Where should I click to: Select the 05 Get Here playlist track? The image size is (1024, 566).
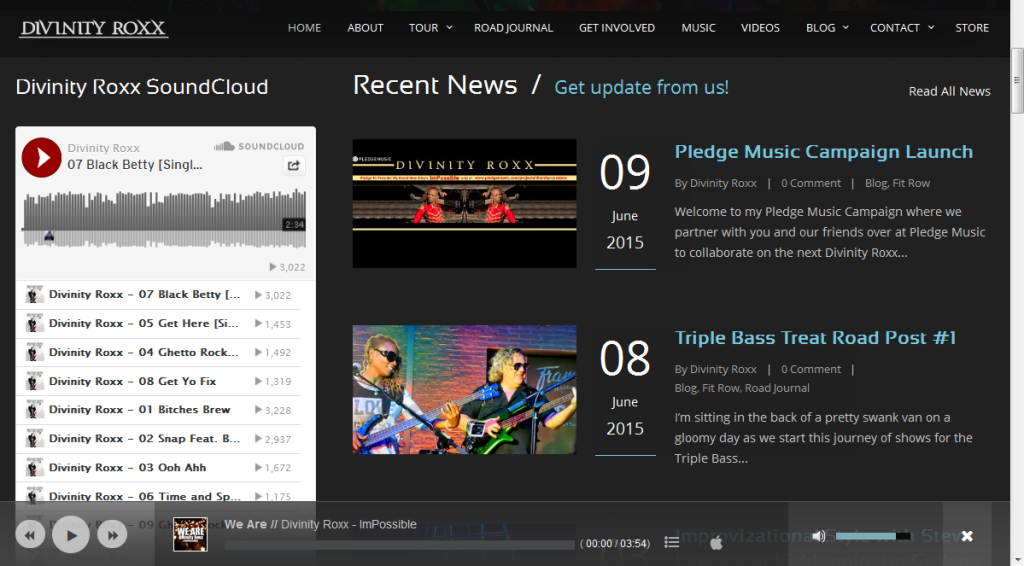(x=158, y=324)
